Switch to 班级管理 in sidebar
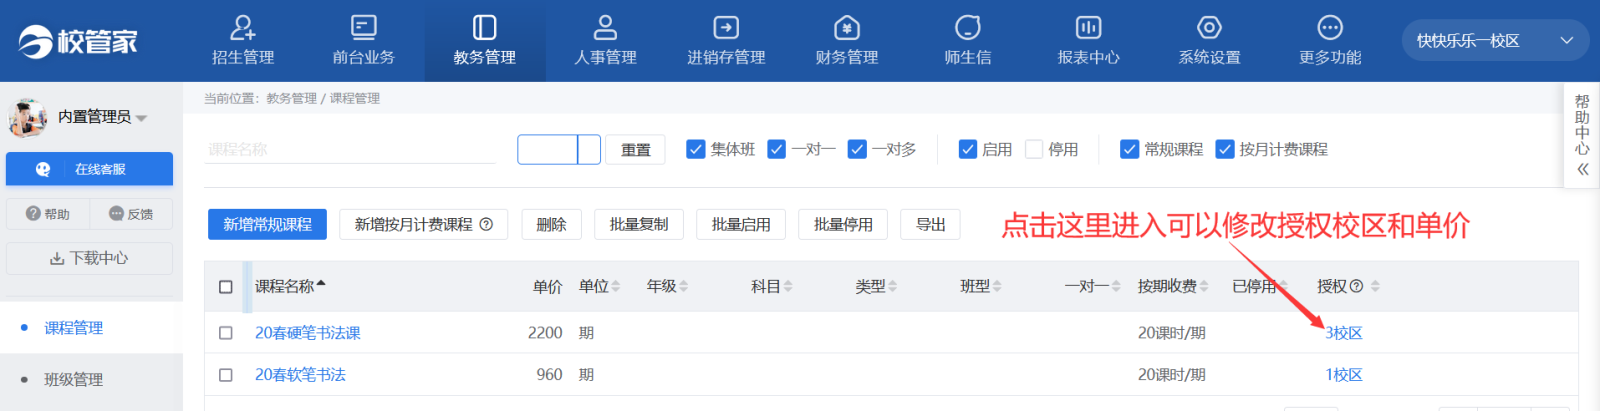Image resolution: width=1600 pixels, height=411 pixels. 73,380
